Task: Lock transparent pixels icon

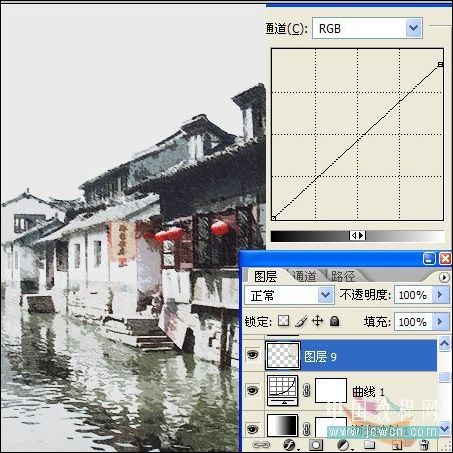Action: 284,321
